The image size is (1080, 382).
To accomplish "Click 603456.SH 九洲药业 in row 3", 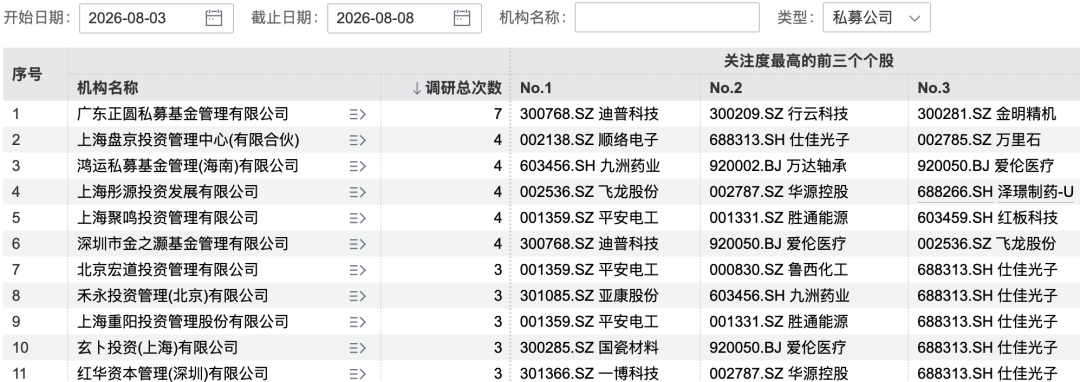I will [590, 166].
